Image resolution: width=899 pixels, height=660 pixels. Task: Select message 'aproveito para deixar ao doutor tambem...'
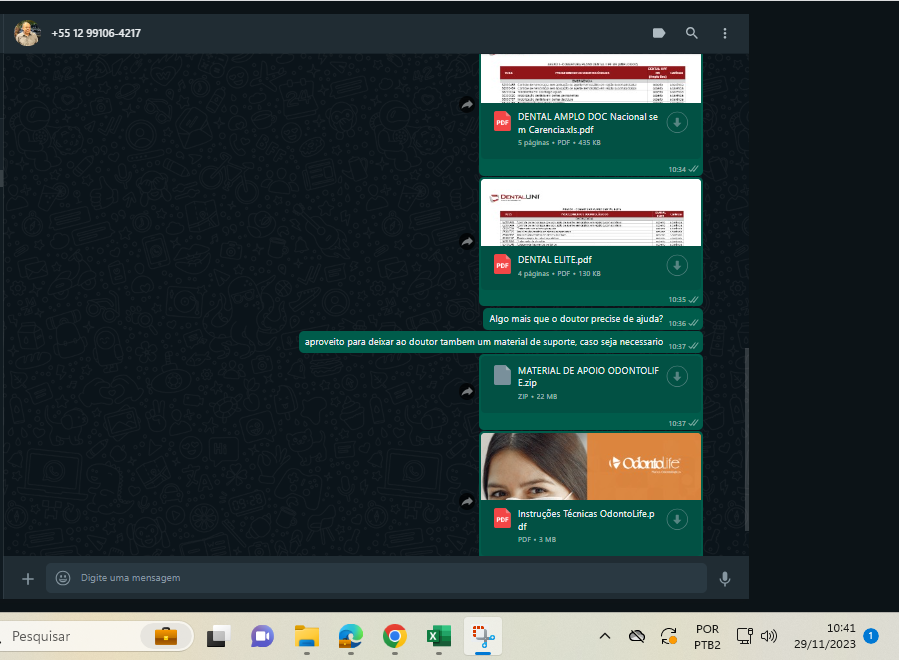501,342
